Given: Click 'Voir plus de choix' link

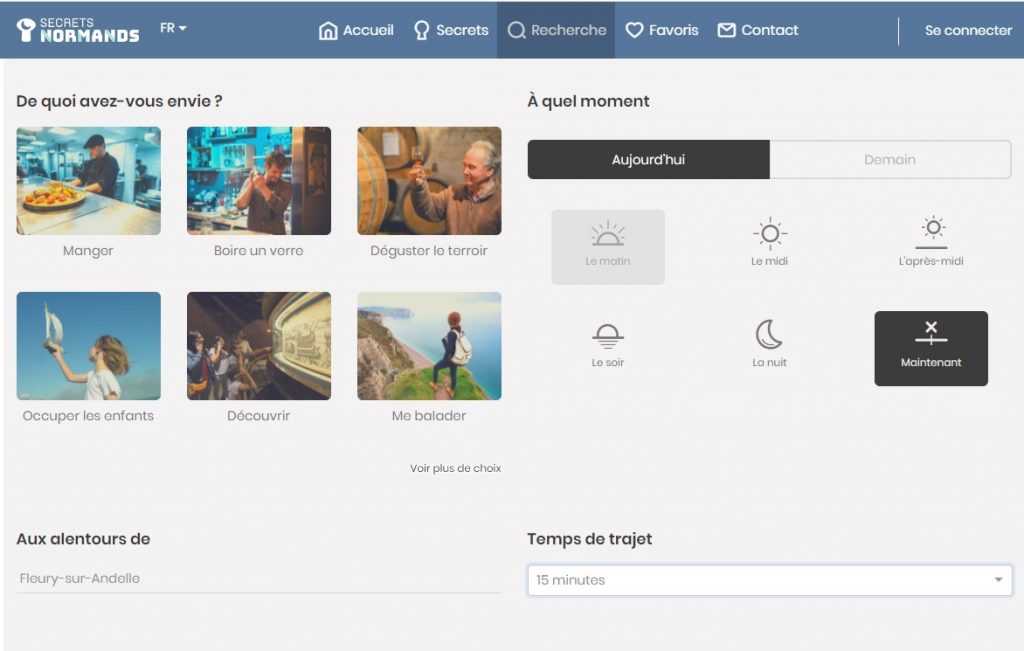Looking at the screenshot, I should 455,468.
